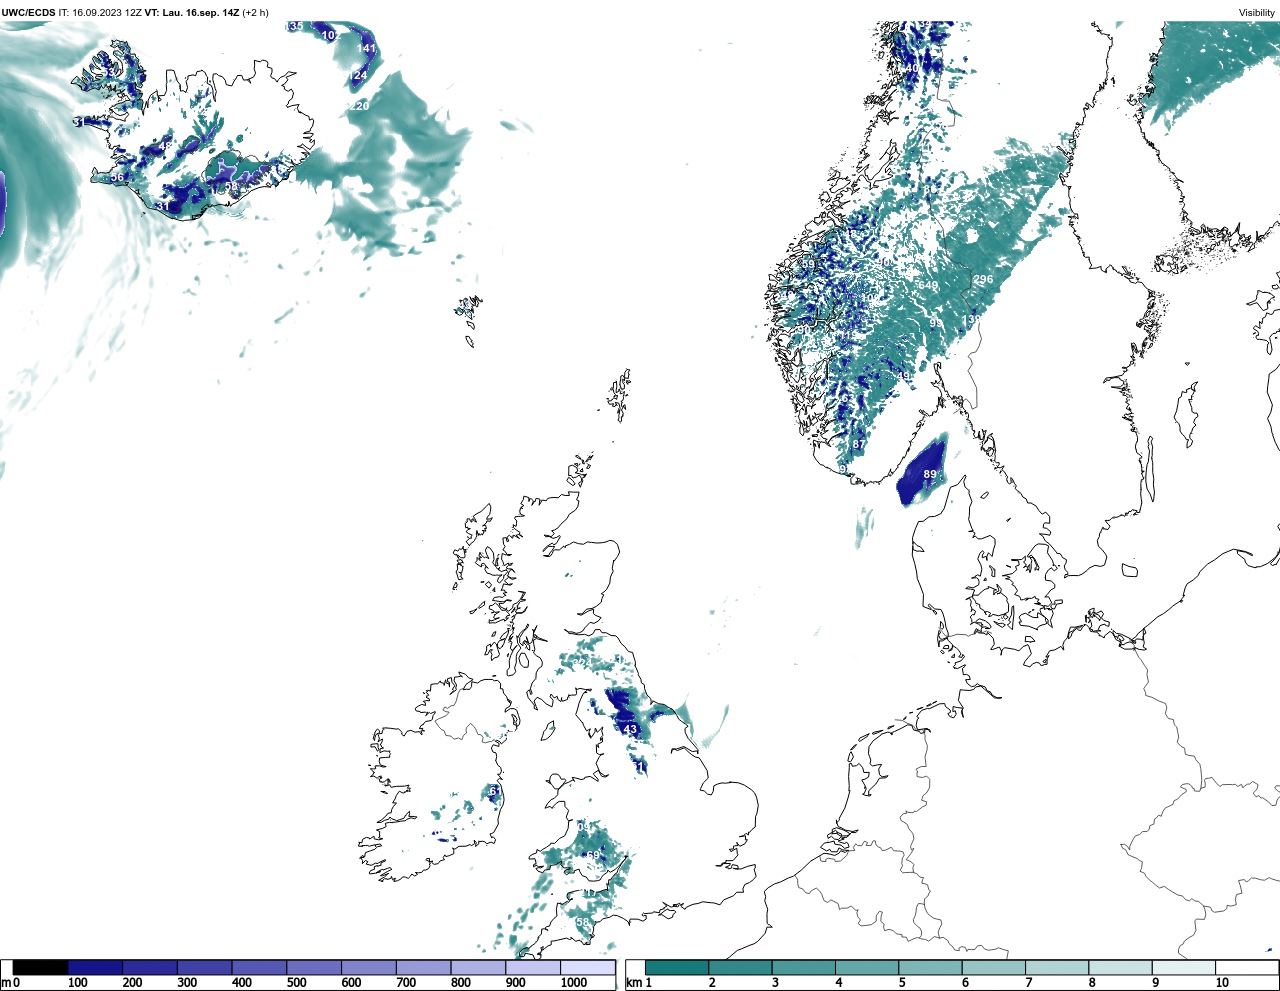The image size is (1280, 991).
Task: Click the '649' value over Scandinavia
Action: (929, 286)
